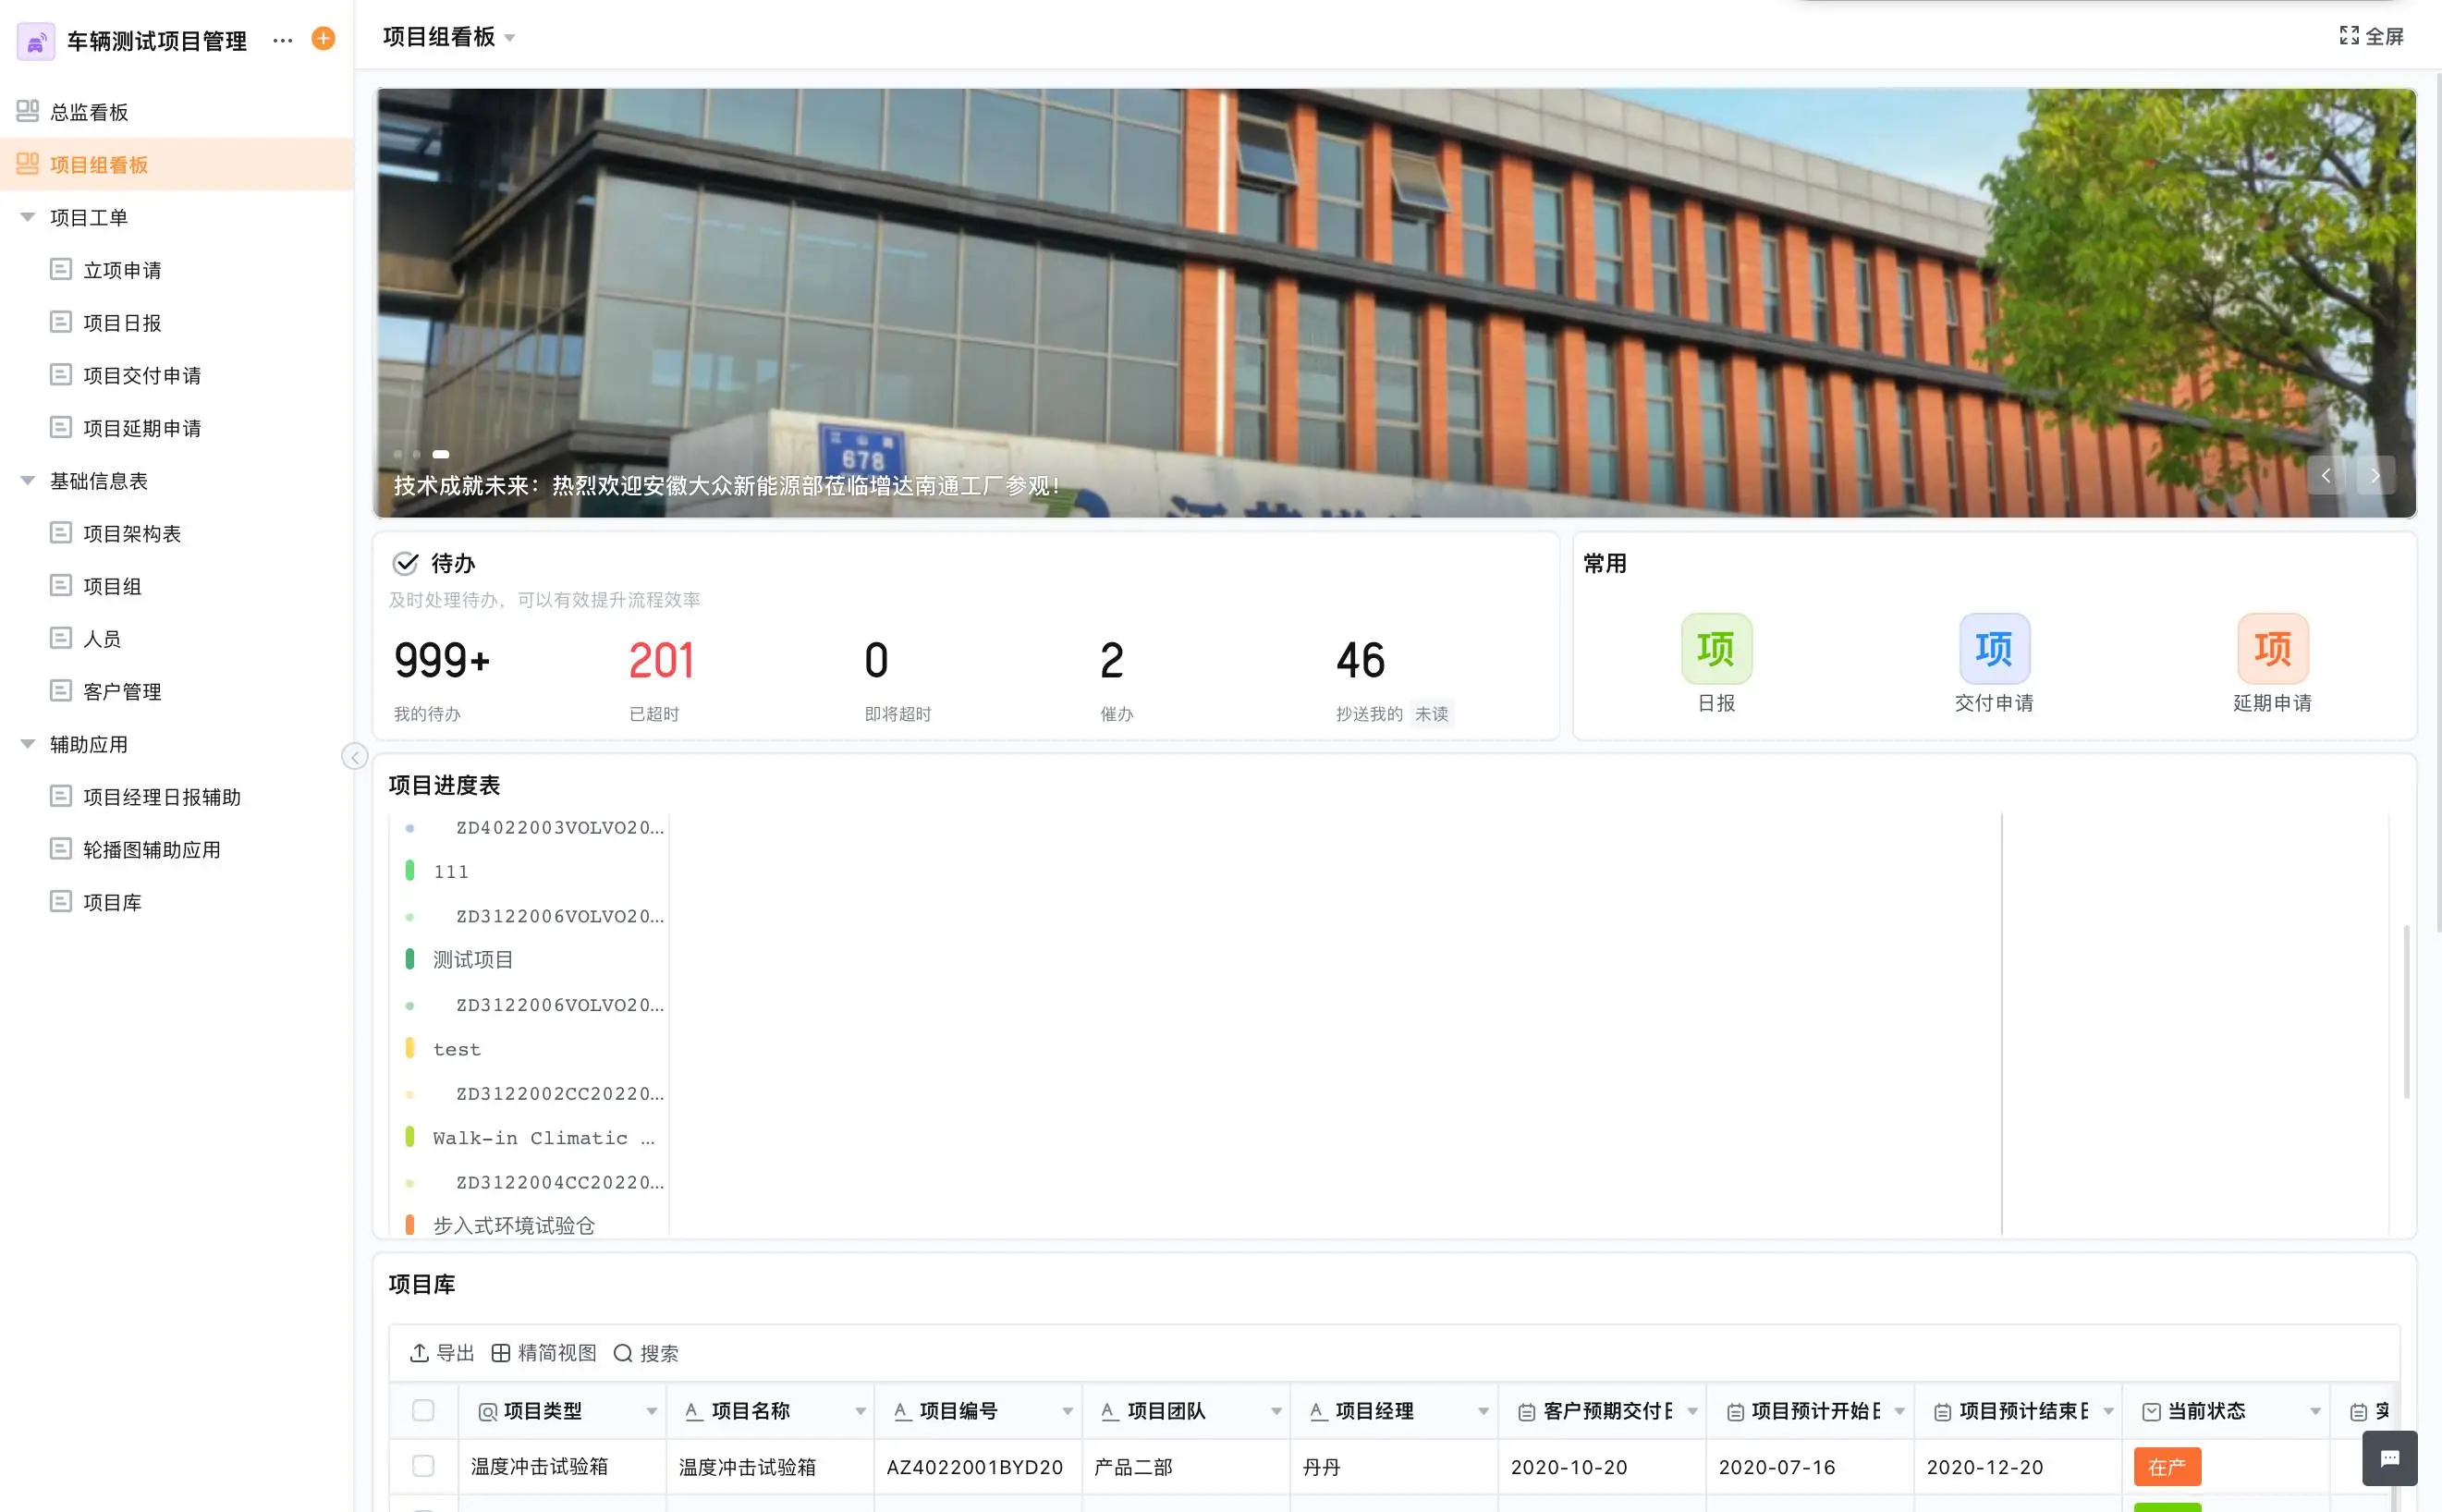
Task: Click 2020-10-20 delivery date cell
Action: (x=1601, y=1467)
